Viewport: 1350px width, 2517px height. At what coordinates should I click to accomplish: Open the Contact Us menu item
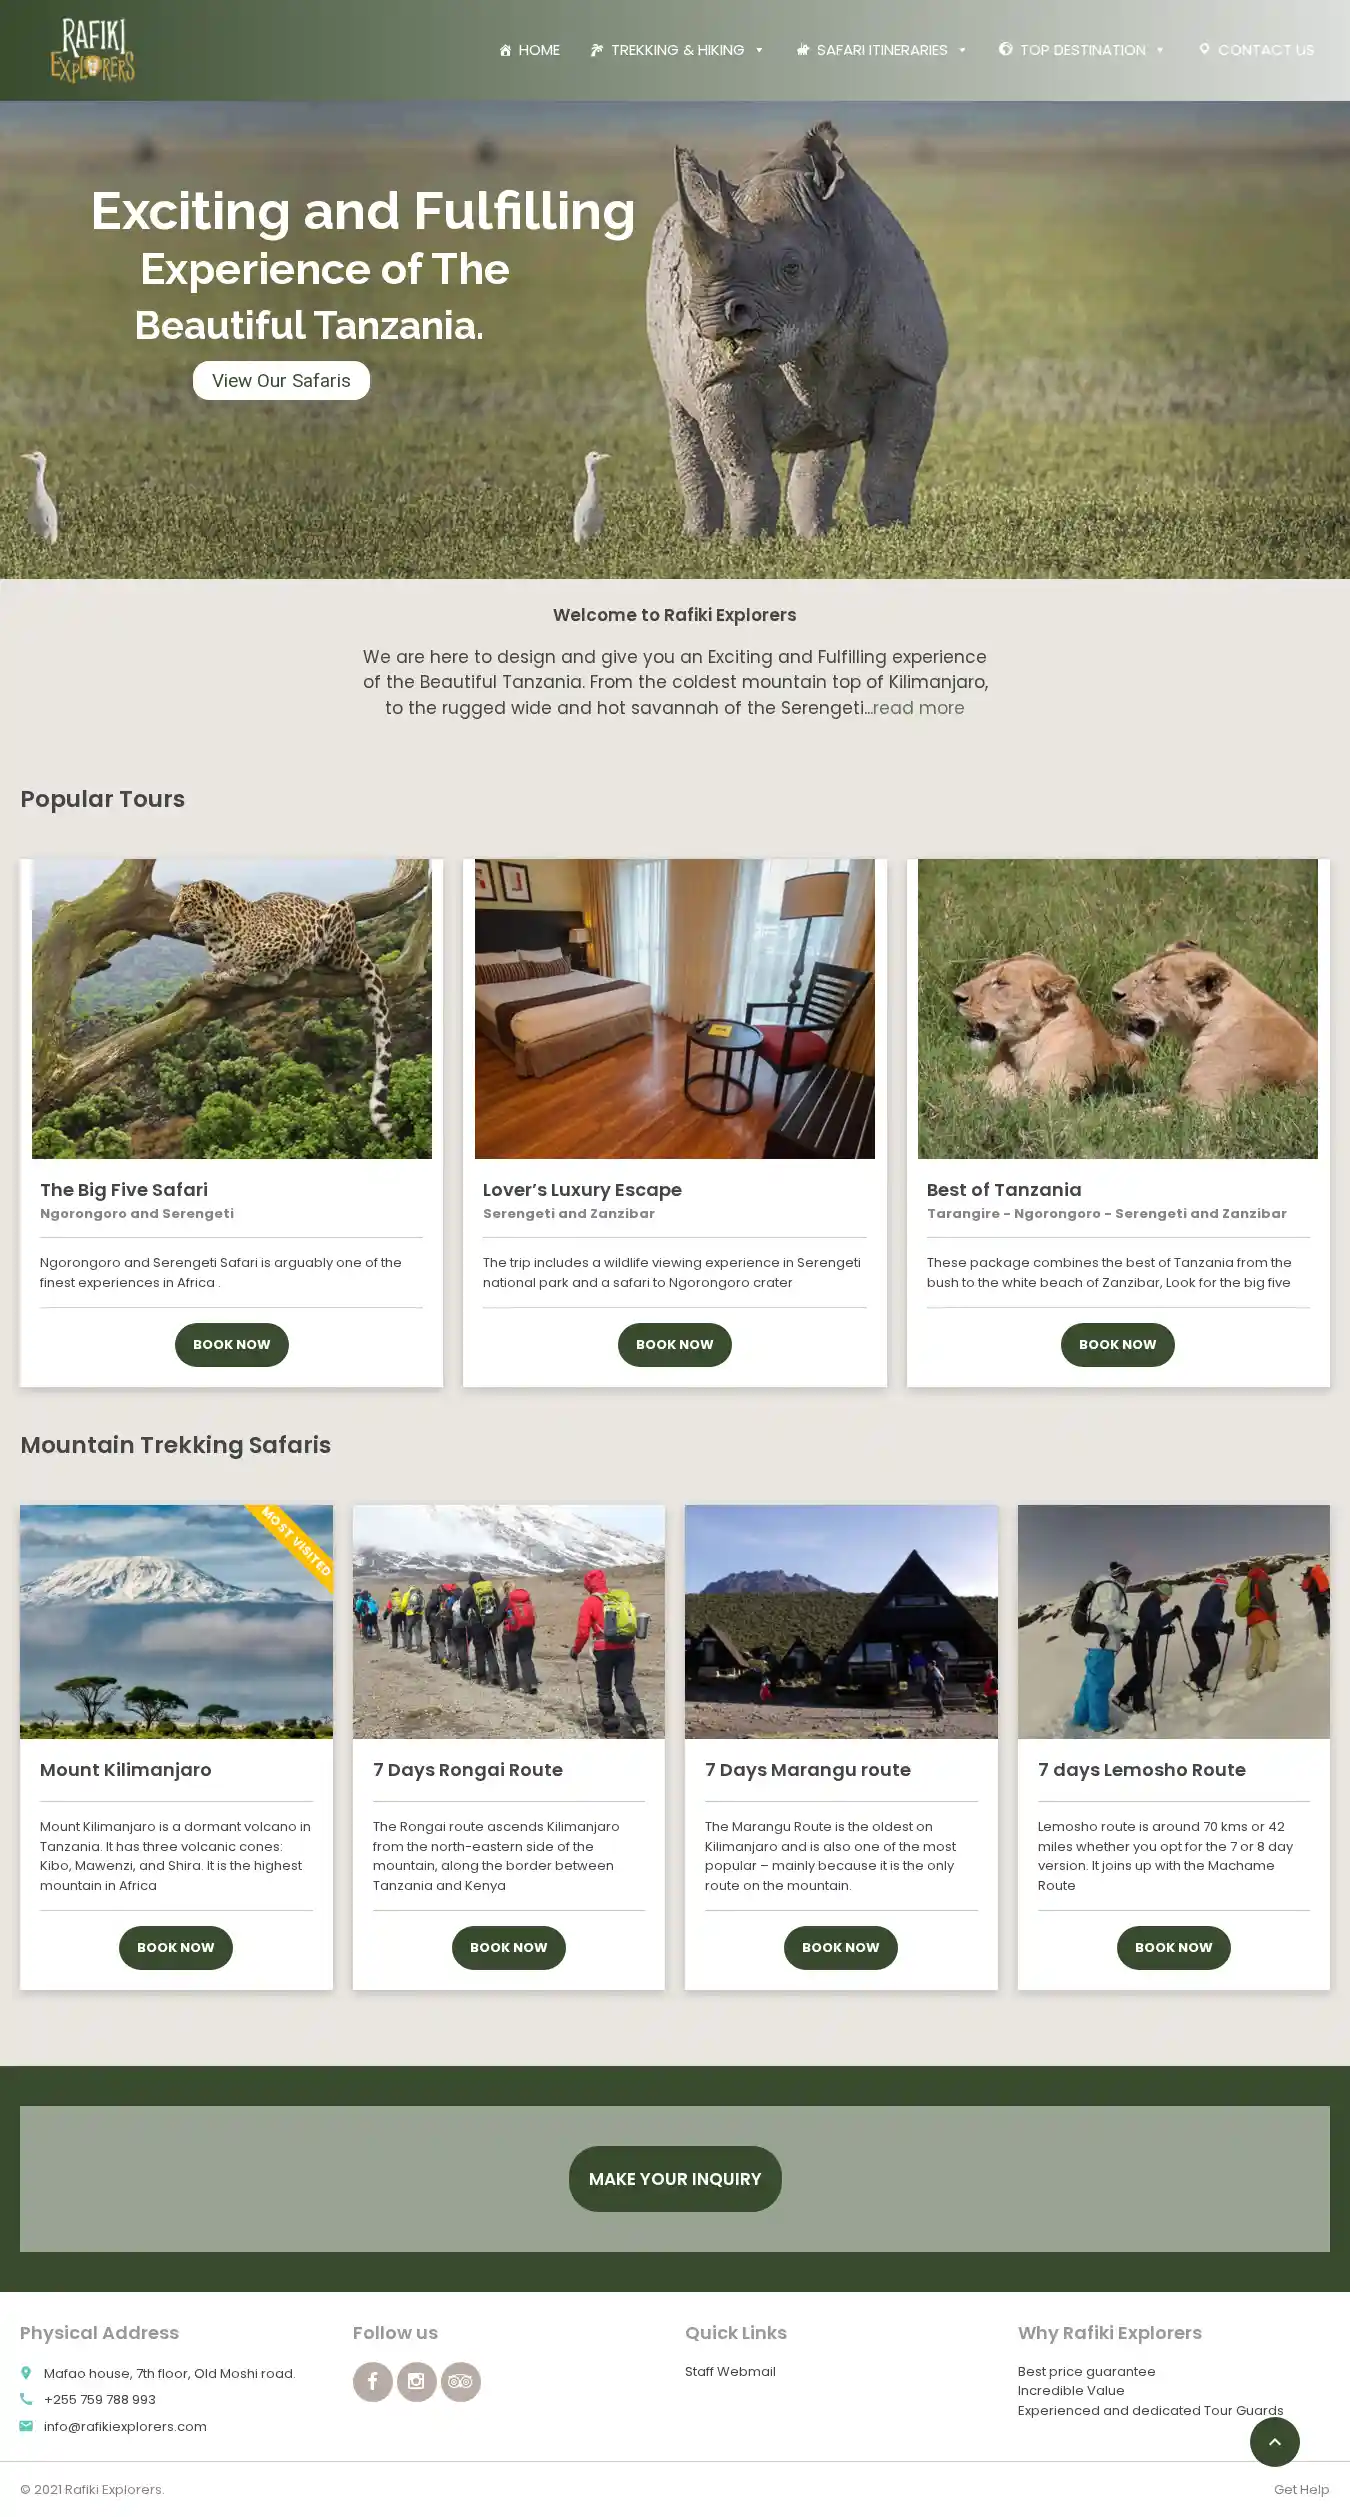pos(1256,50)
